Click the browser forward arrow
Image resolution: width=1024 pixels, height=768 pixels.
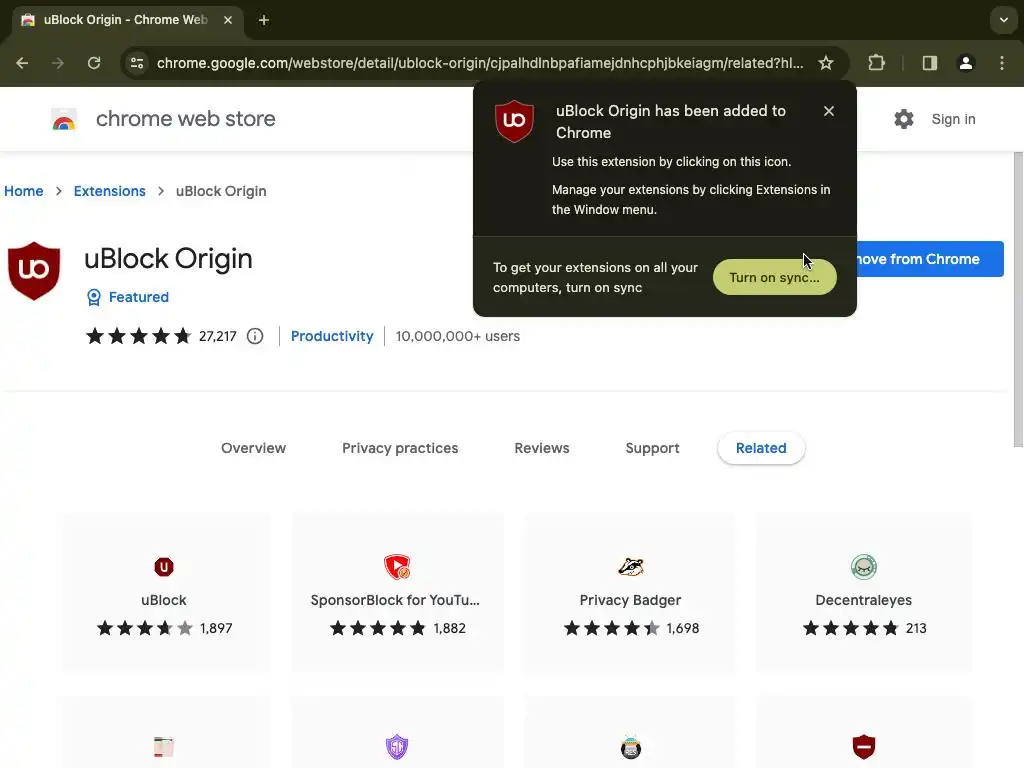point(58,63)
